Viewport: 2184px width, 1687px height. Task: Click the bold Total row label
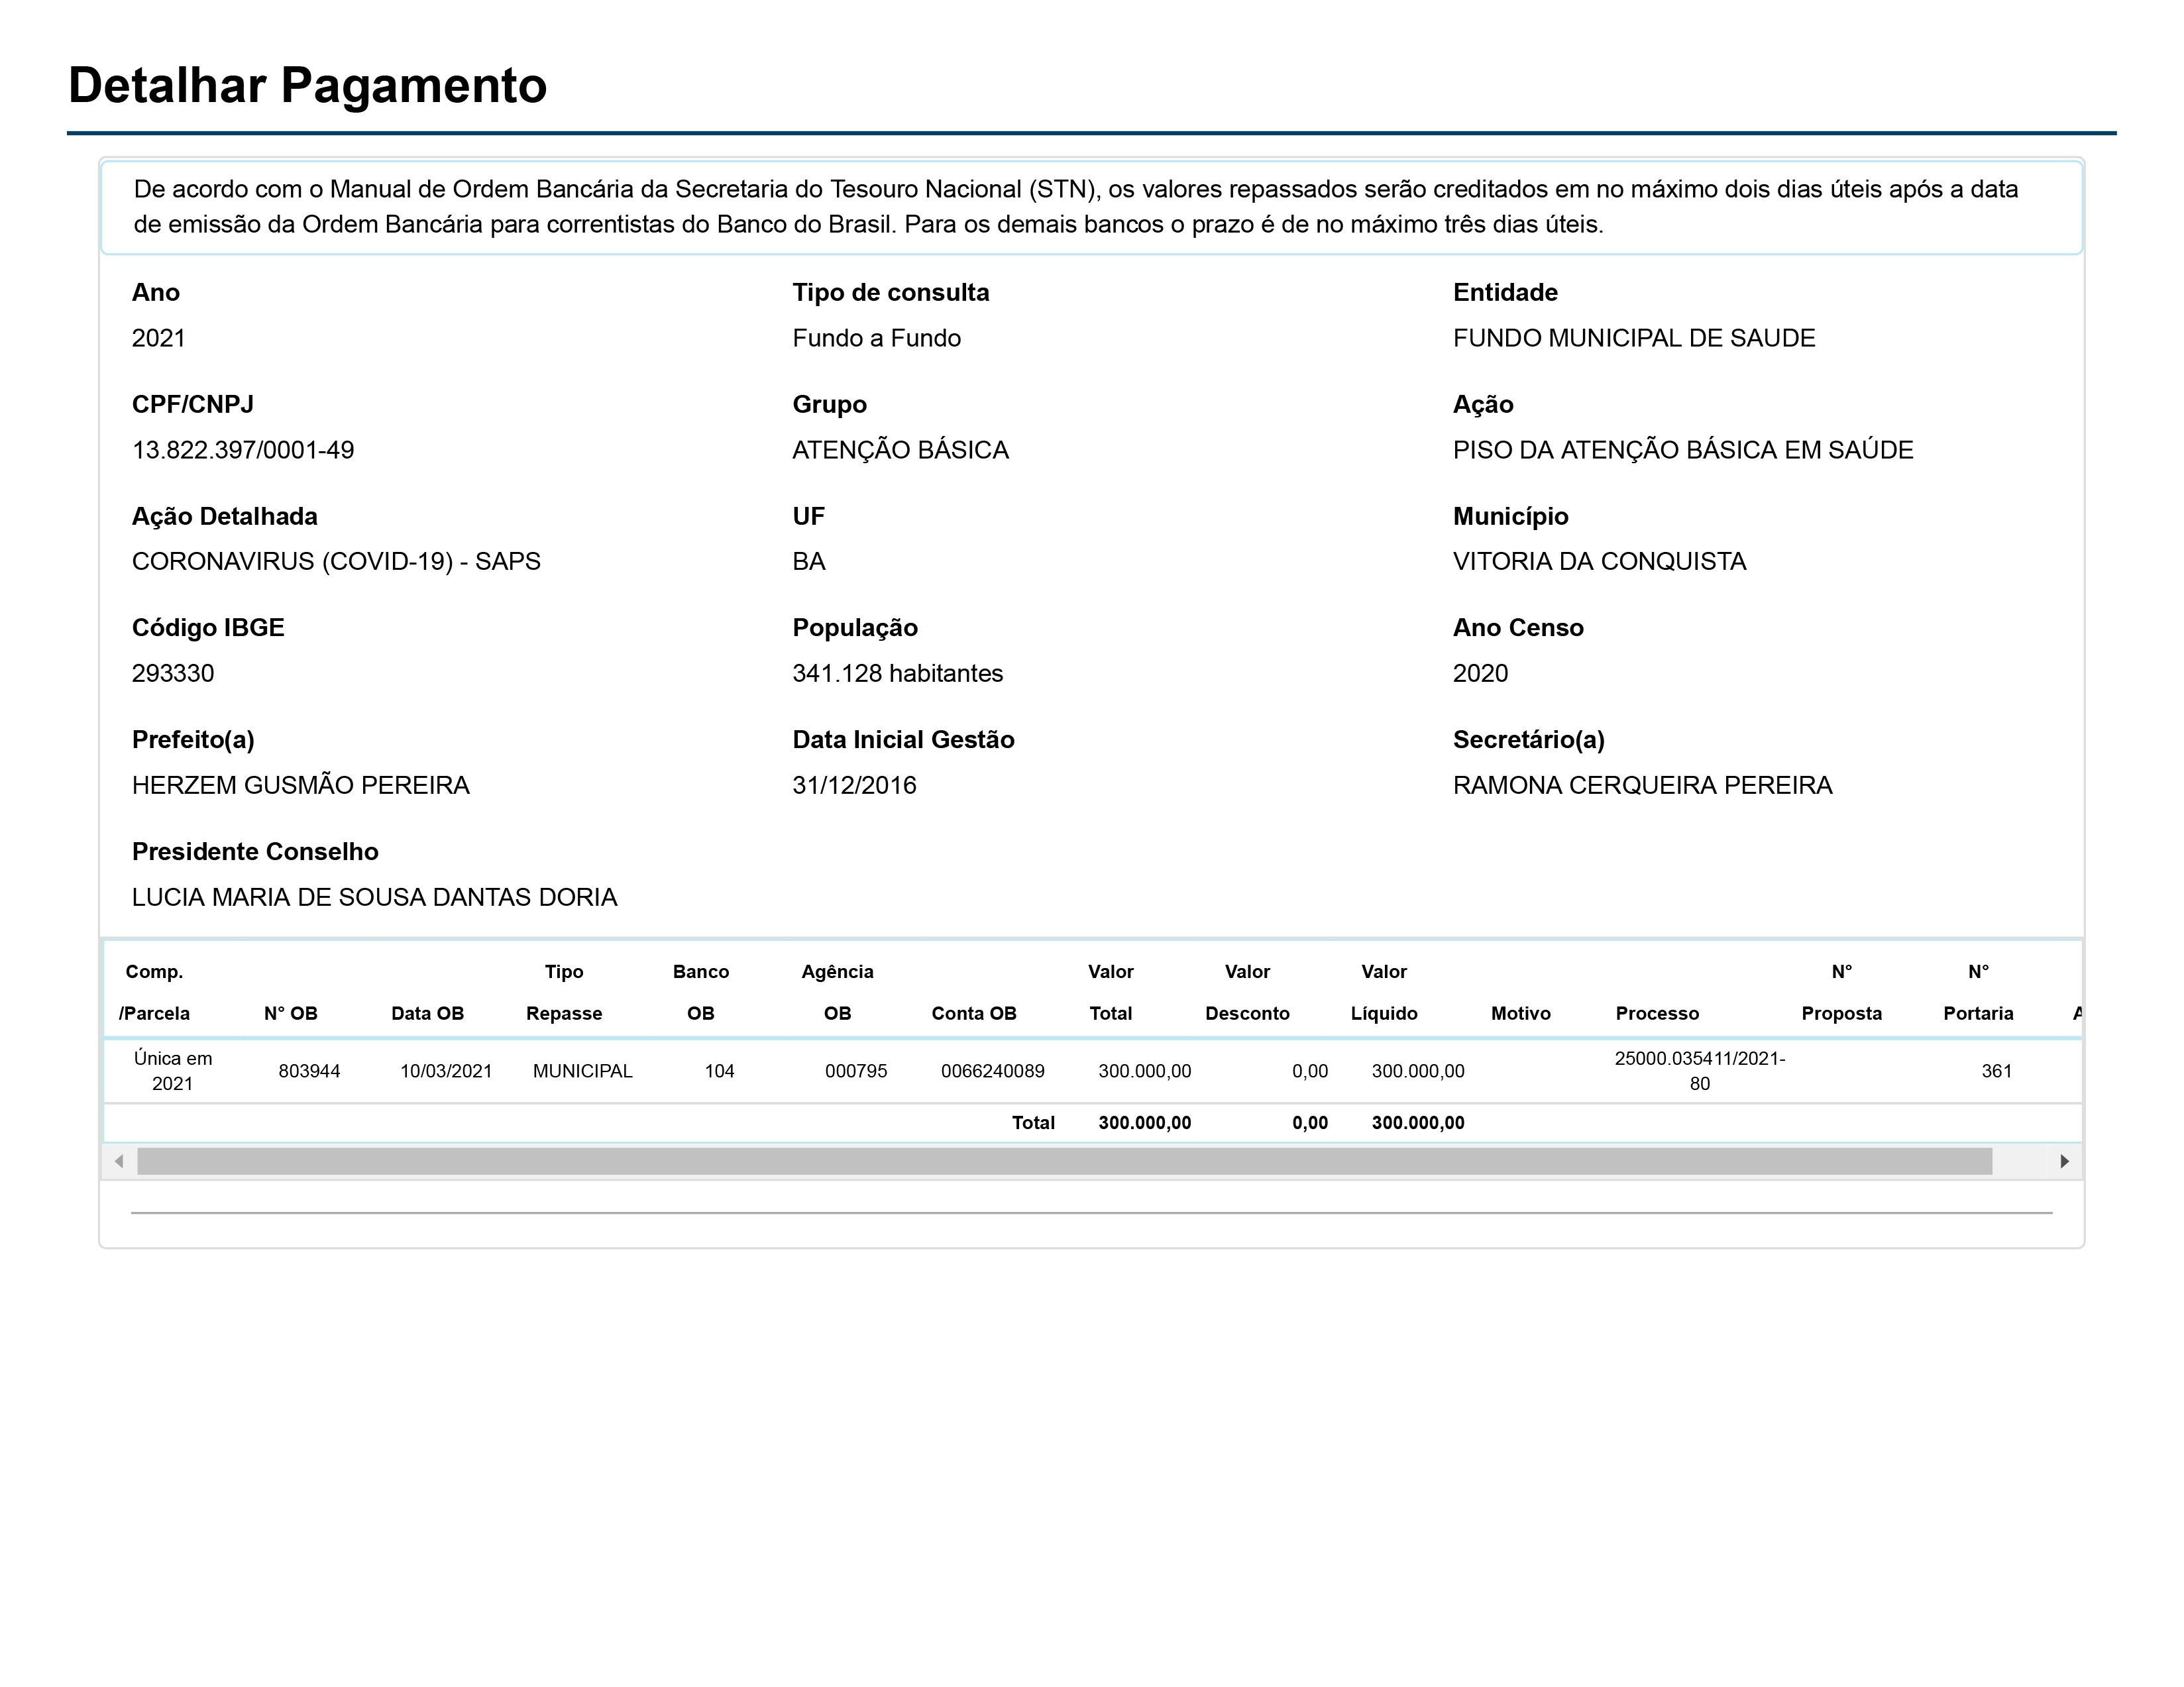point(1033,1123)
